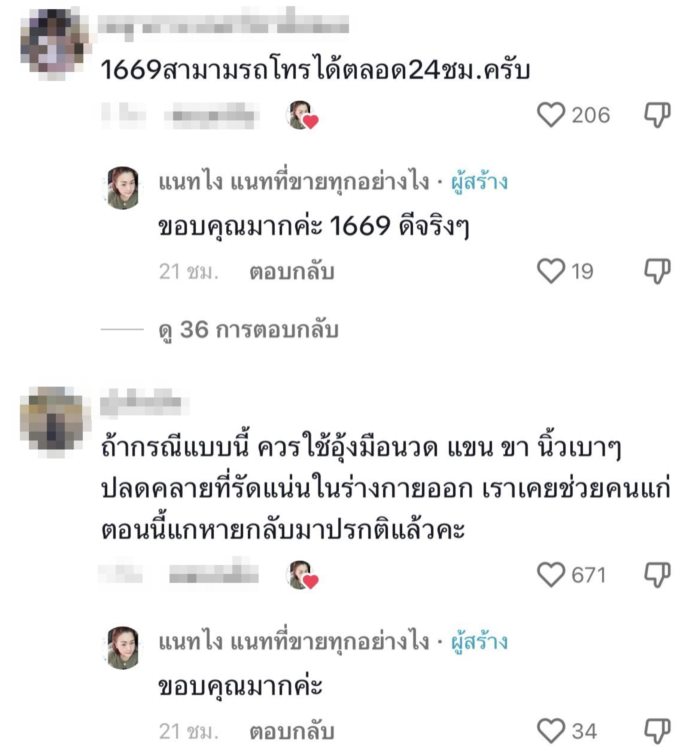Like the 1669 comment with 206 likes
The image size is (700, 752).
(x=552, y=116)
